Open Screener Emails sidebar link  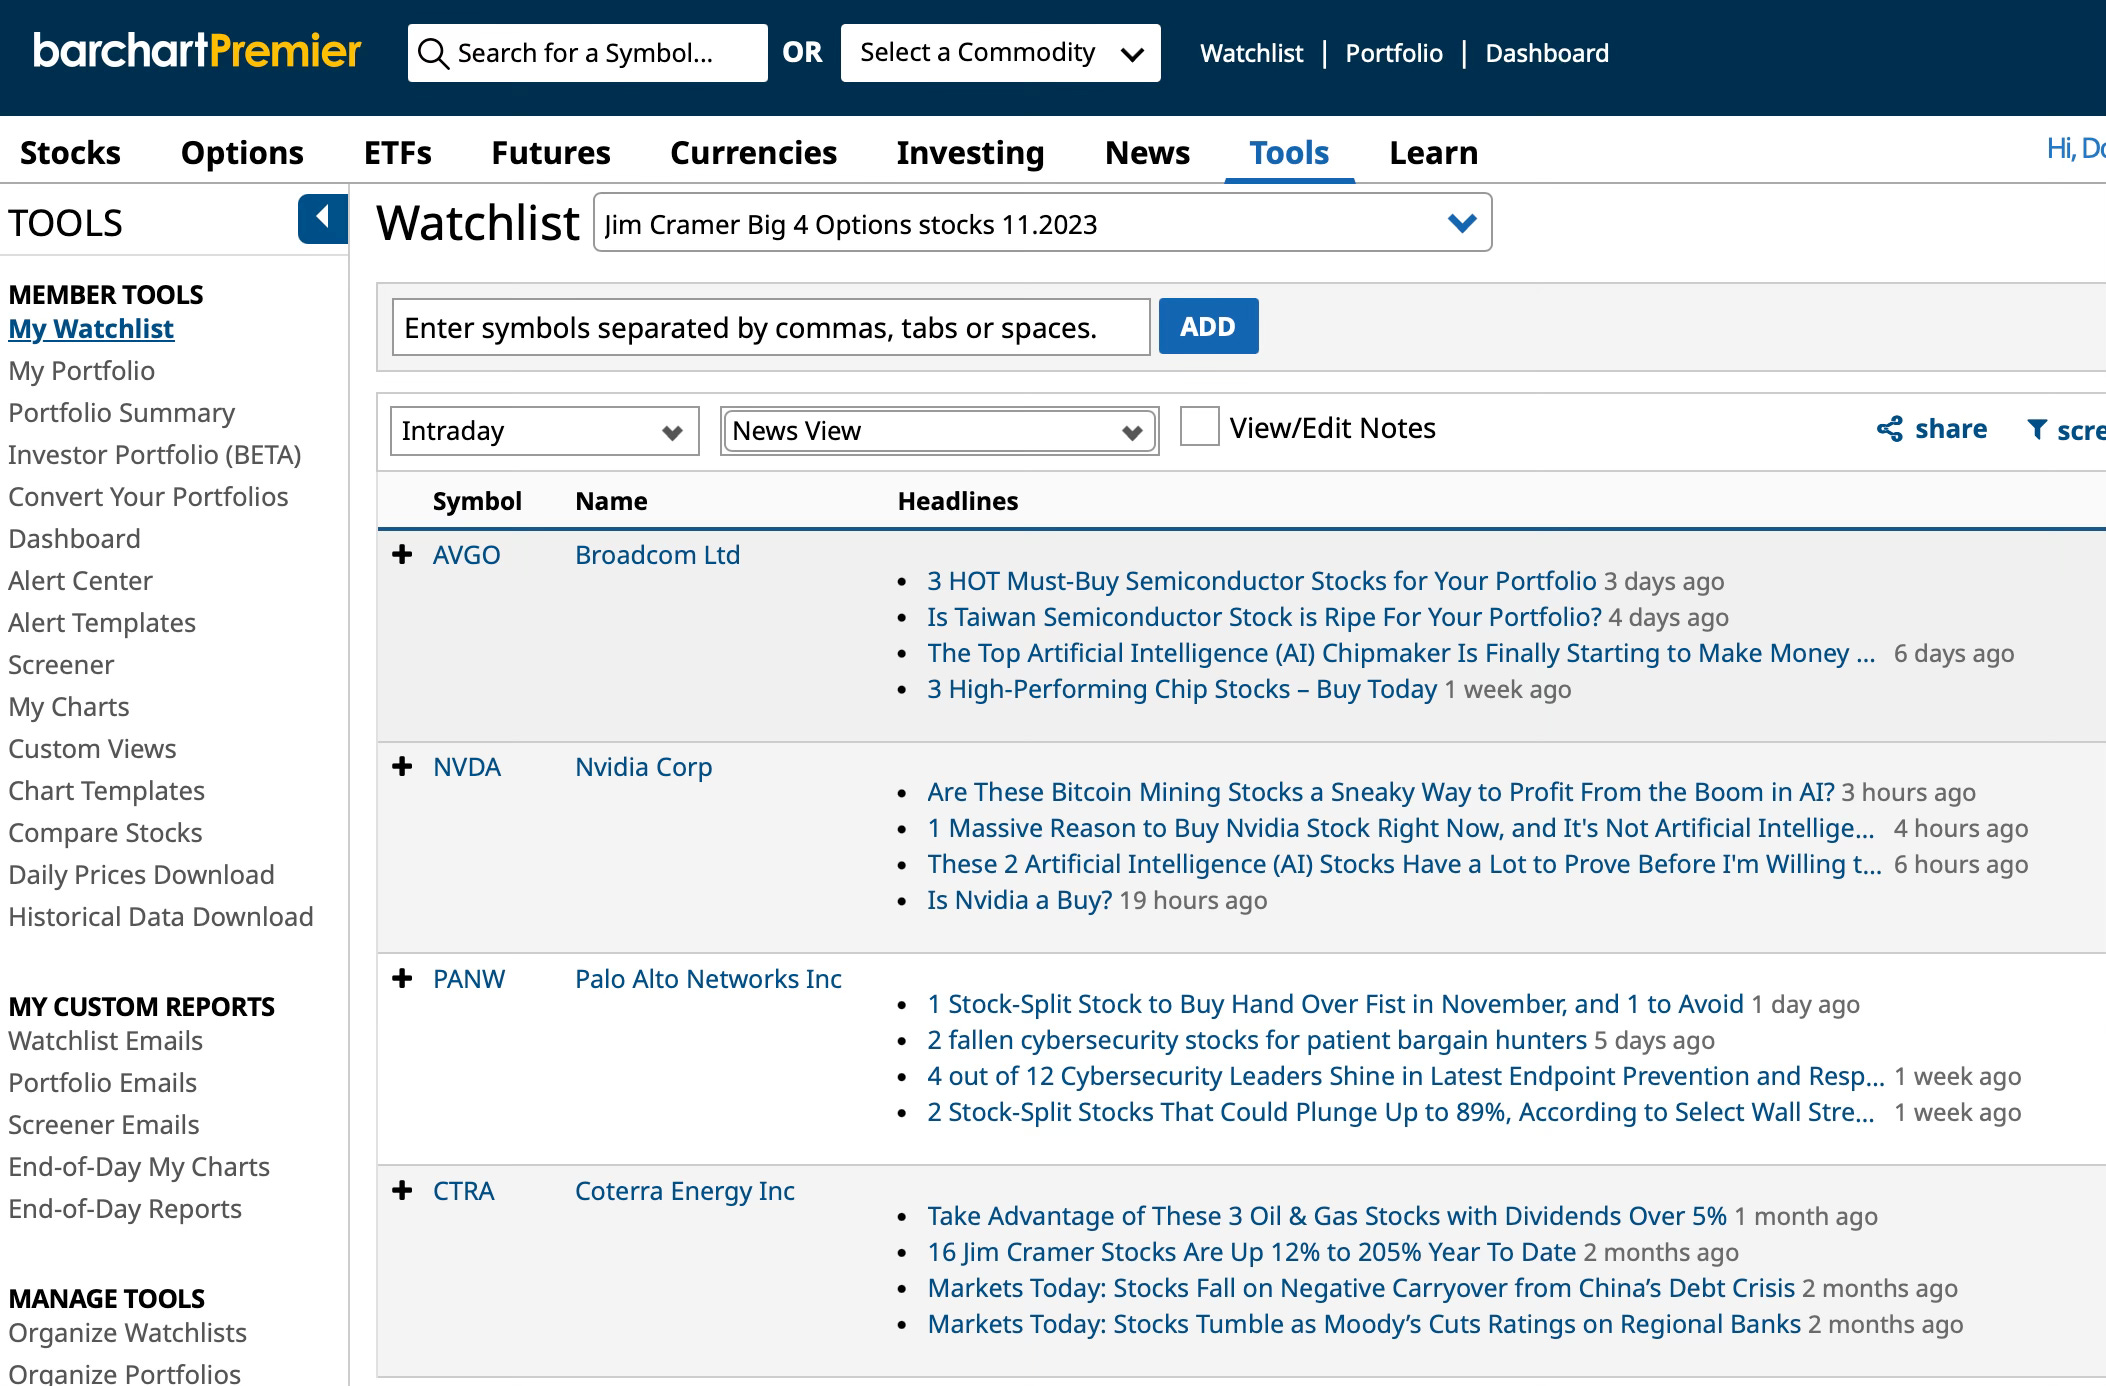coord(104,1125)
